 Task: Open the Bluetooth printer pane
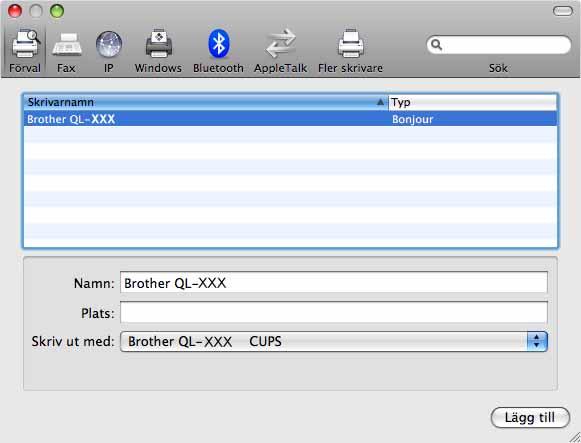(x=219, y=44)
